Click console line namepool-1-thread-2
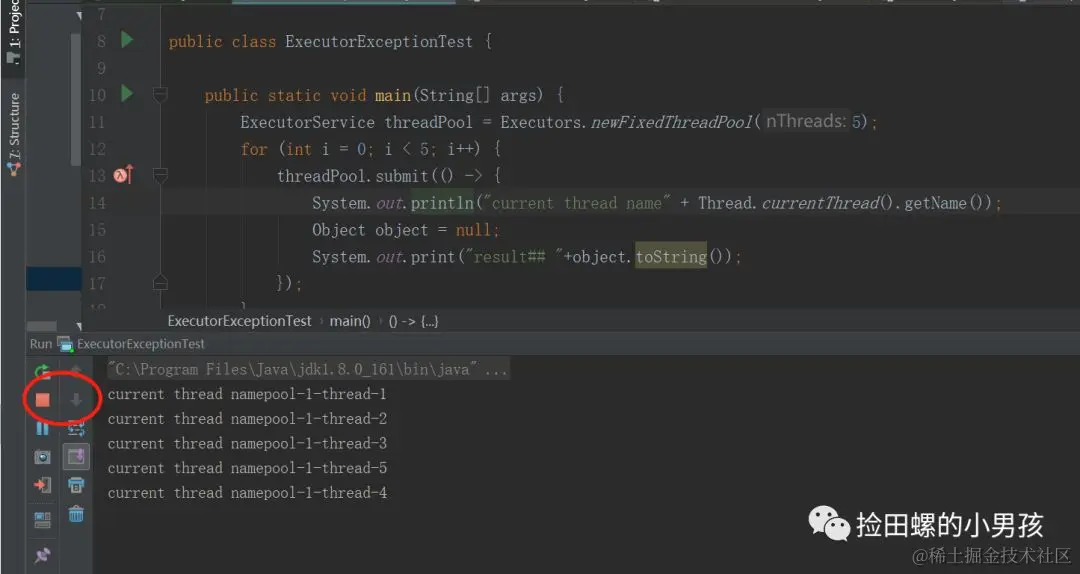The height and width of the screenshot is (574, 1080). pyautogui.click(x=247, y=419)
